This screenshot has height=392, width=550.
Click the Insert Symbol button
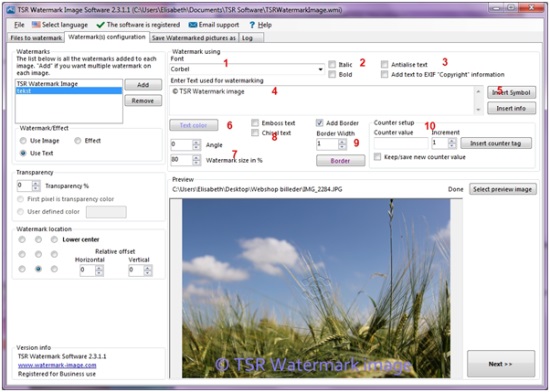coord(511,93)
